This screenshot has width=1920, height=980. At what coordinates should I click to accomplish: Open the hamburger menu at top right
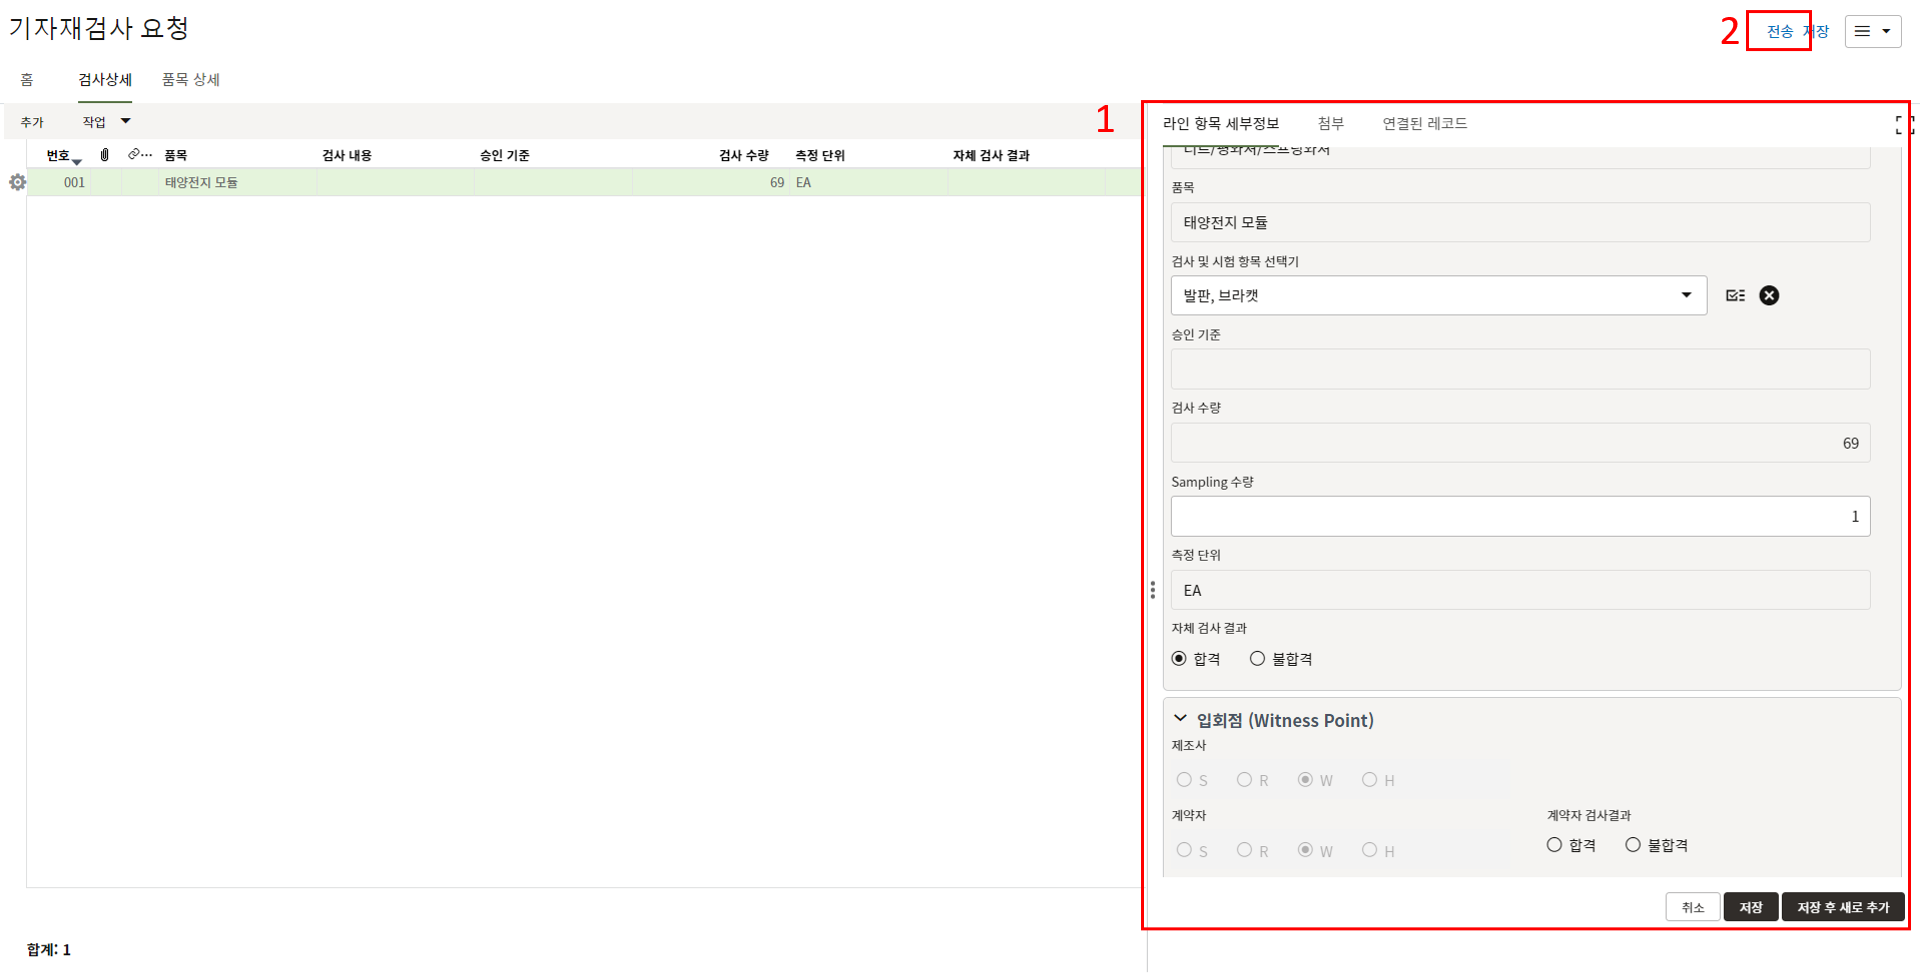(x=1872, y=31)
